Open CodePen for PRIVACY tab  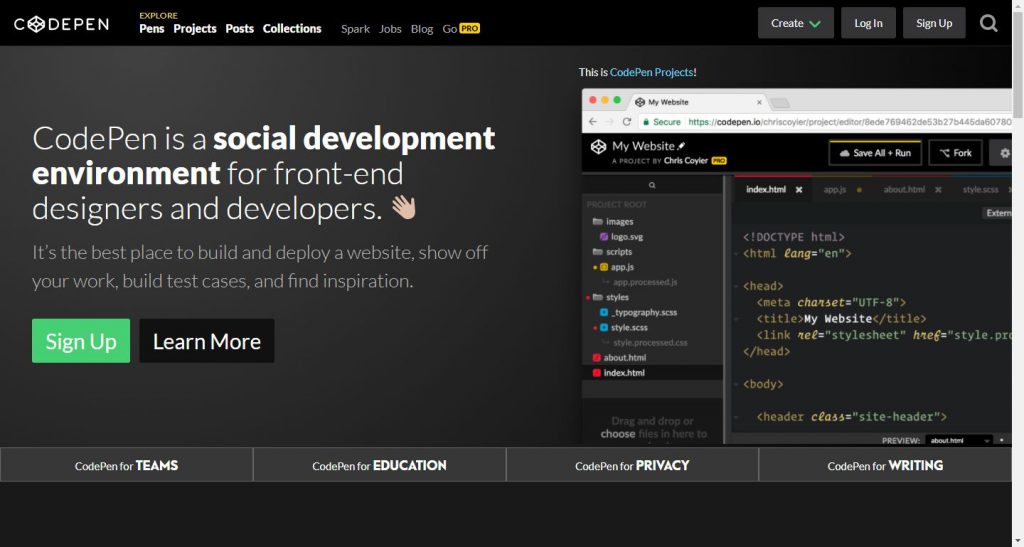632,465
